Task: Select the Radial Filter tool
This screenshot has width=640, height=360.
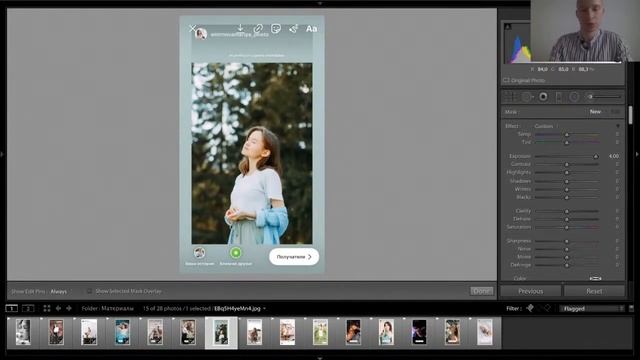Action: [574, 97]
